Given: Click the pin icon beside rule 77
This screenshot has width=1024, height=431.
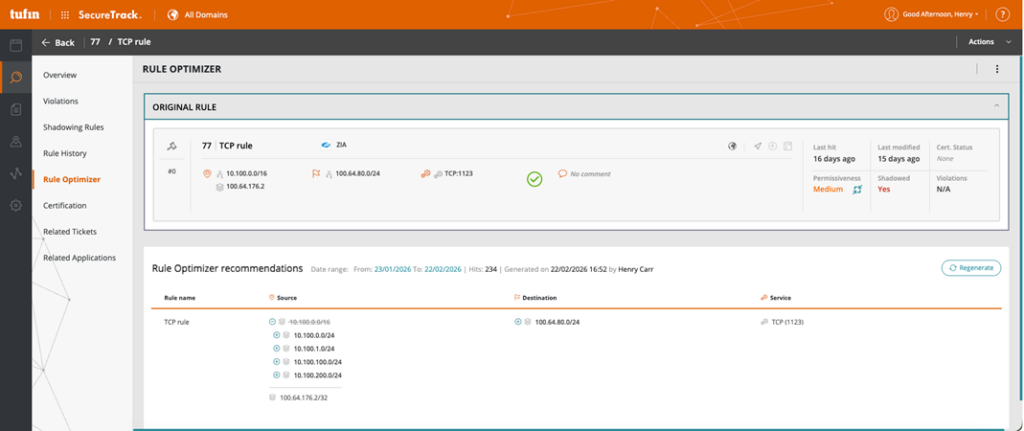Looking at the screenshot, I should click(x=171, y=146).
